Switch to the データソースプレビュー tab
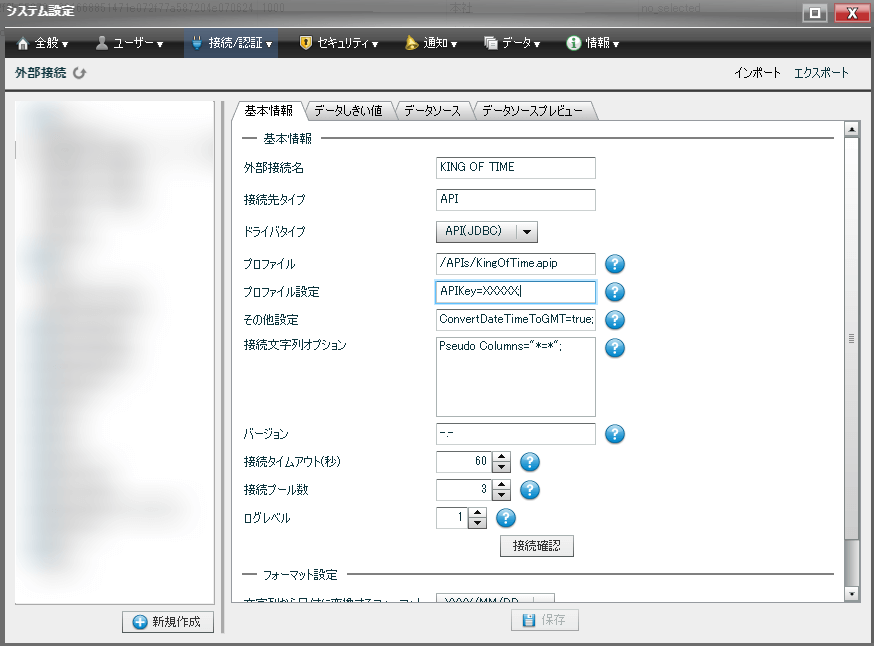The image size is (874, 646). point(533,111)
